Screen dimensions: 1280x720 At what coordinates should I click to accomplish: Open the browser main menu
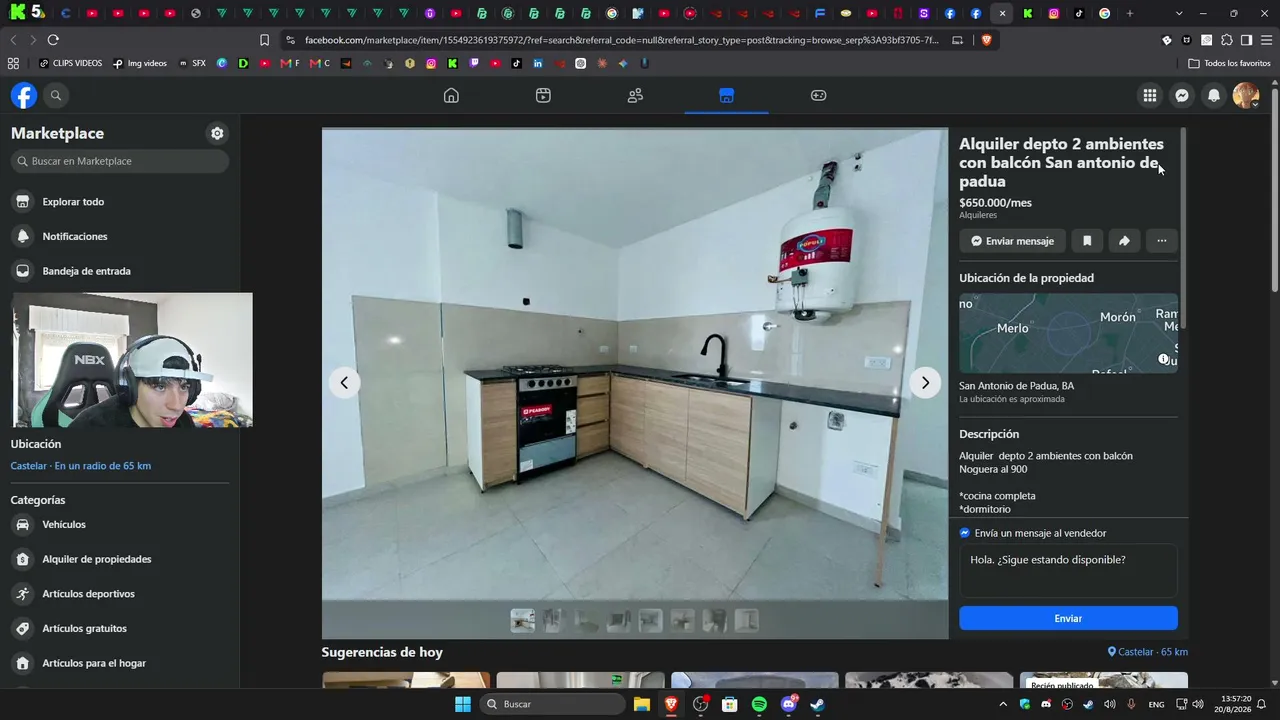pyautogui.click(x=1265, y=40)
